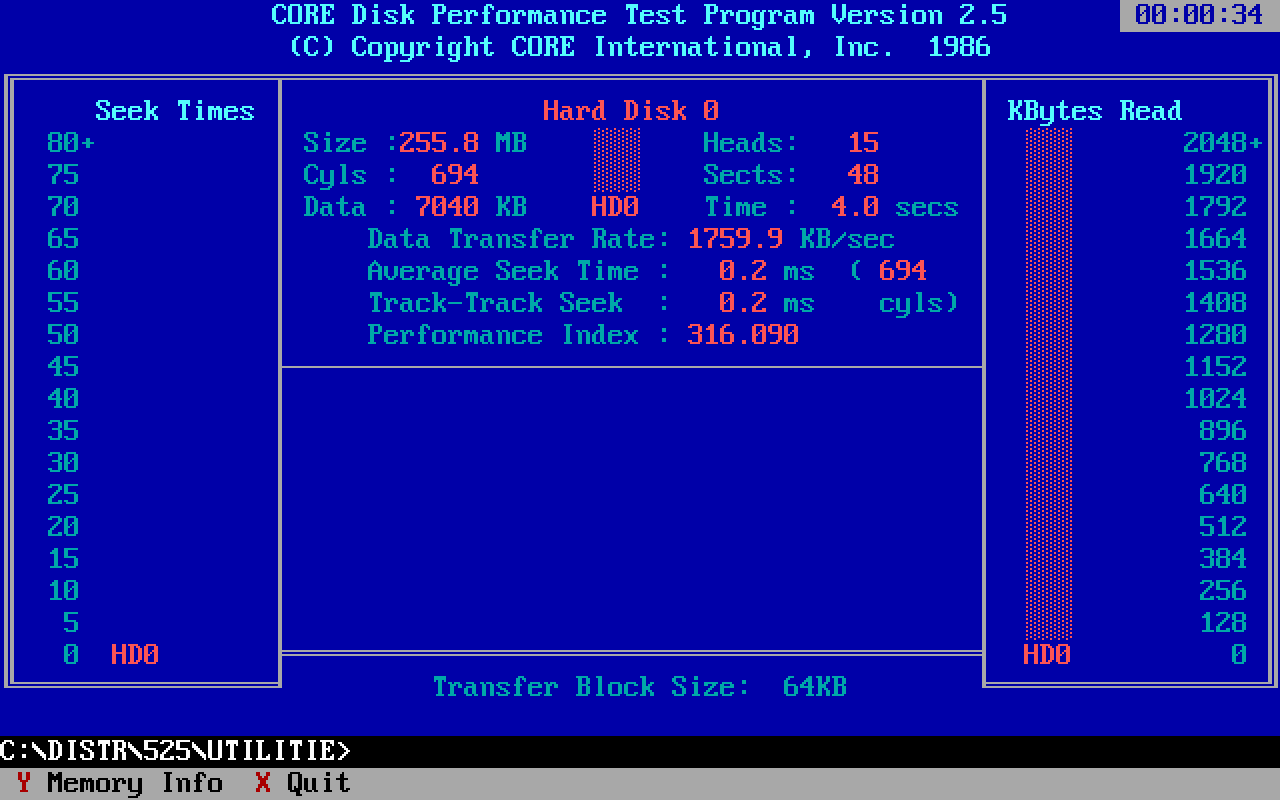Click the Cyls value 694

coord(455,175)
